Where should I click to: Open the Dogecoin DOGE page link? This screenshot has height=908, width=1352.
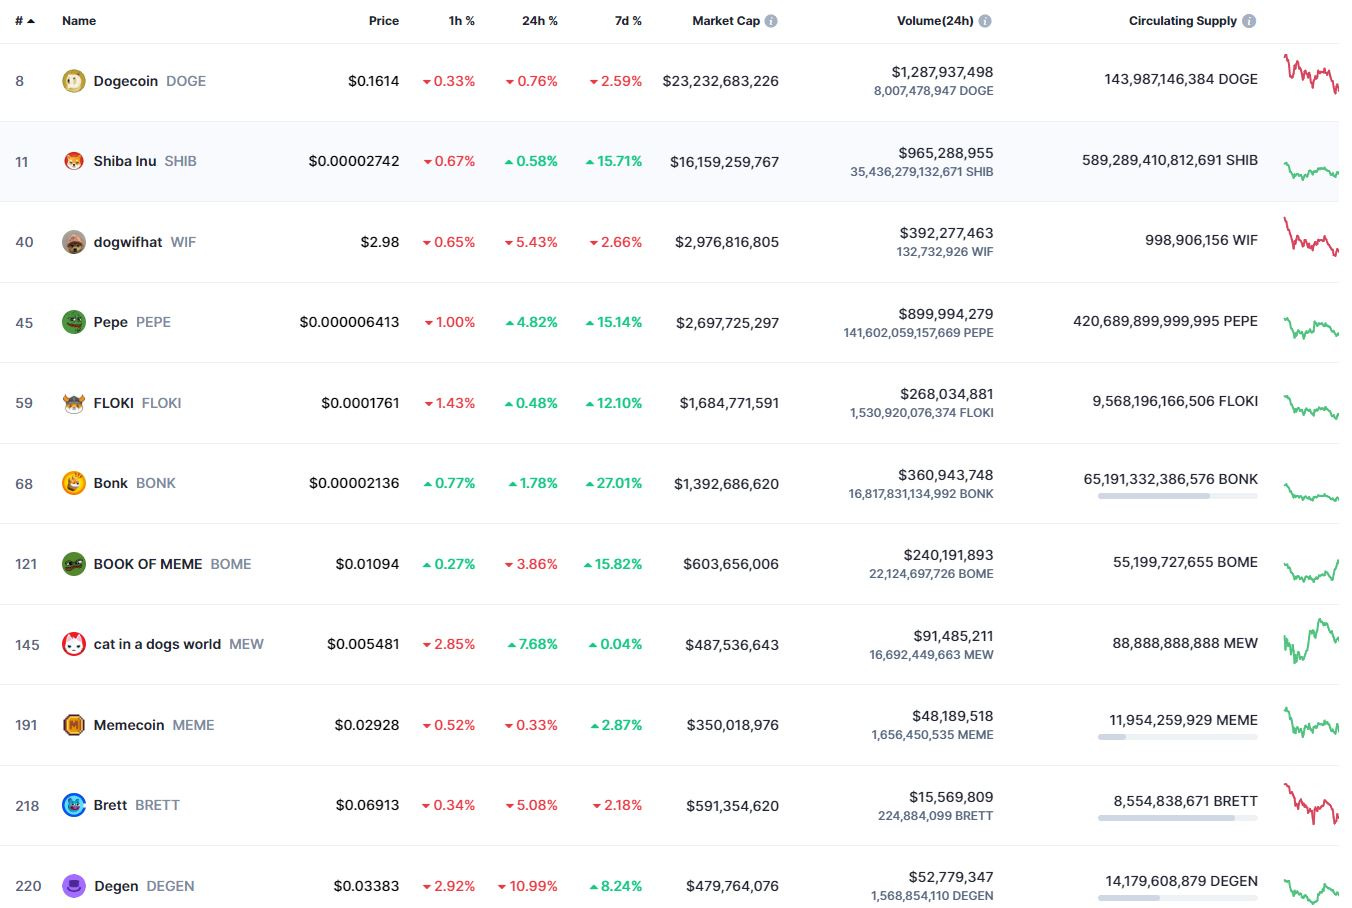click(x=150, y=81)
